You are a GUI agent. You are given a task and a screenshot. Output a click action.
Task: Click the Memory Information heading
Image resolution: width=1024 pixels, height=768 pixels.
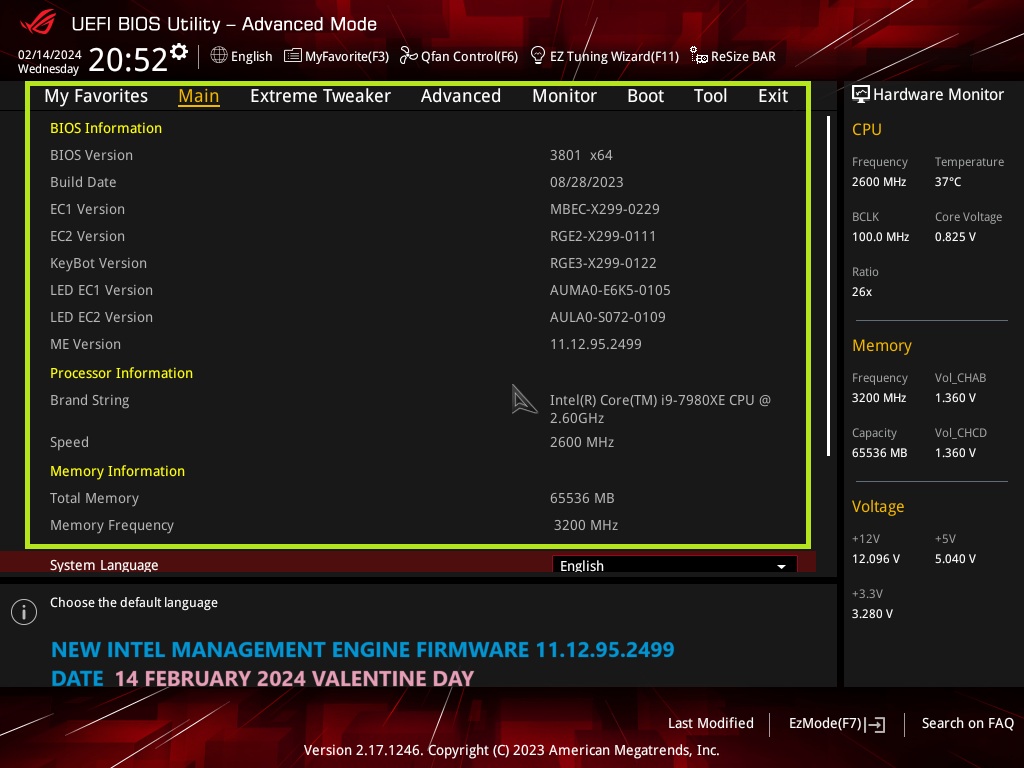click(x=118, y=471)
